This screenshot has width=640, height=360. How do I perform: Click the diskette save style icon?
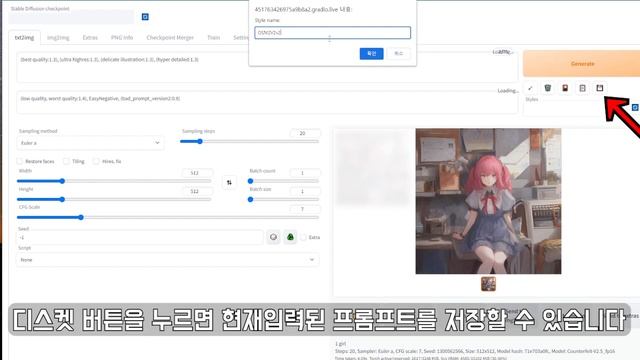point(600,88)
